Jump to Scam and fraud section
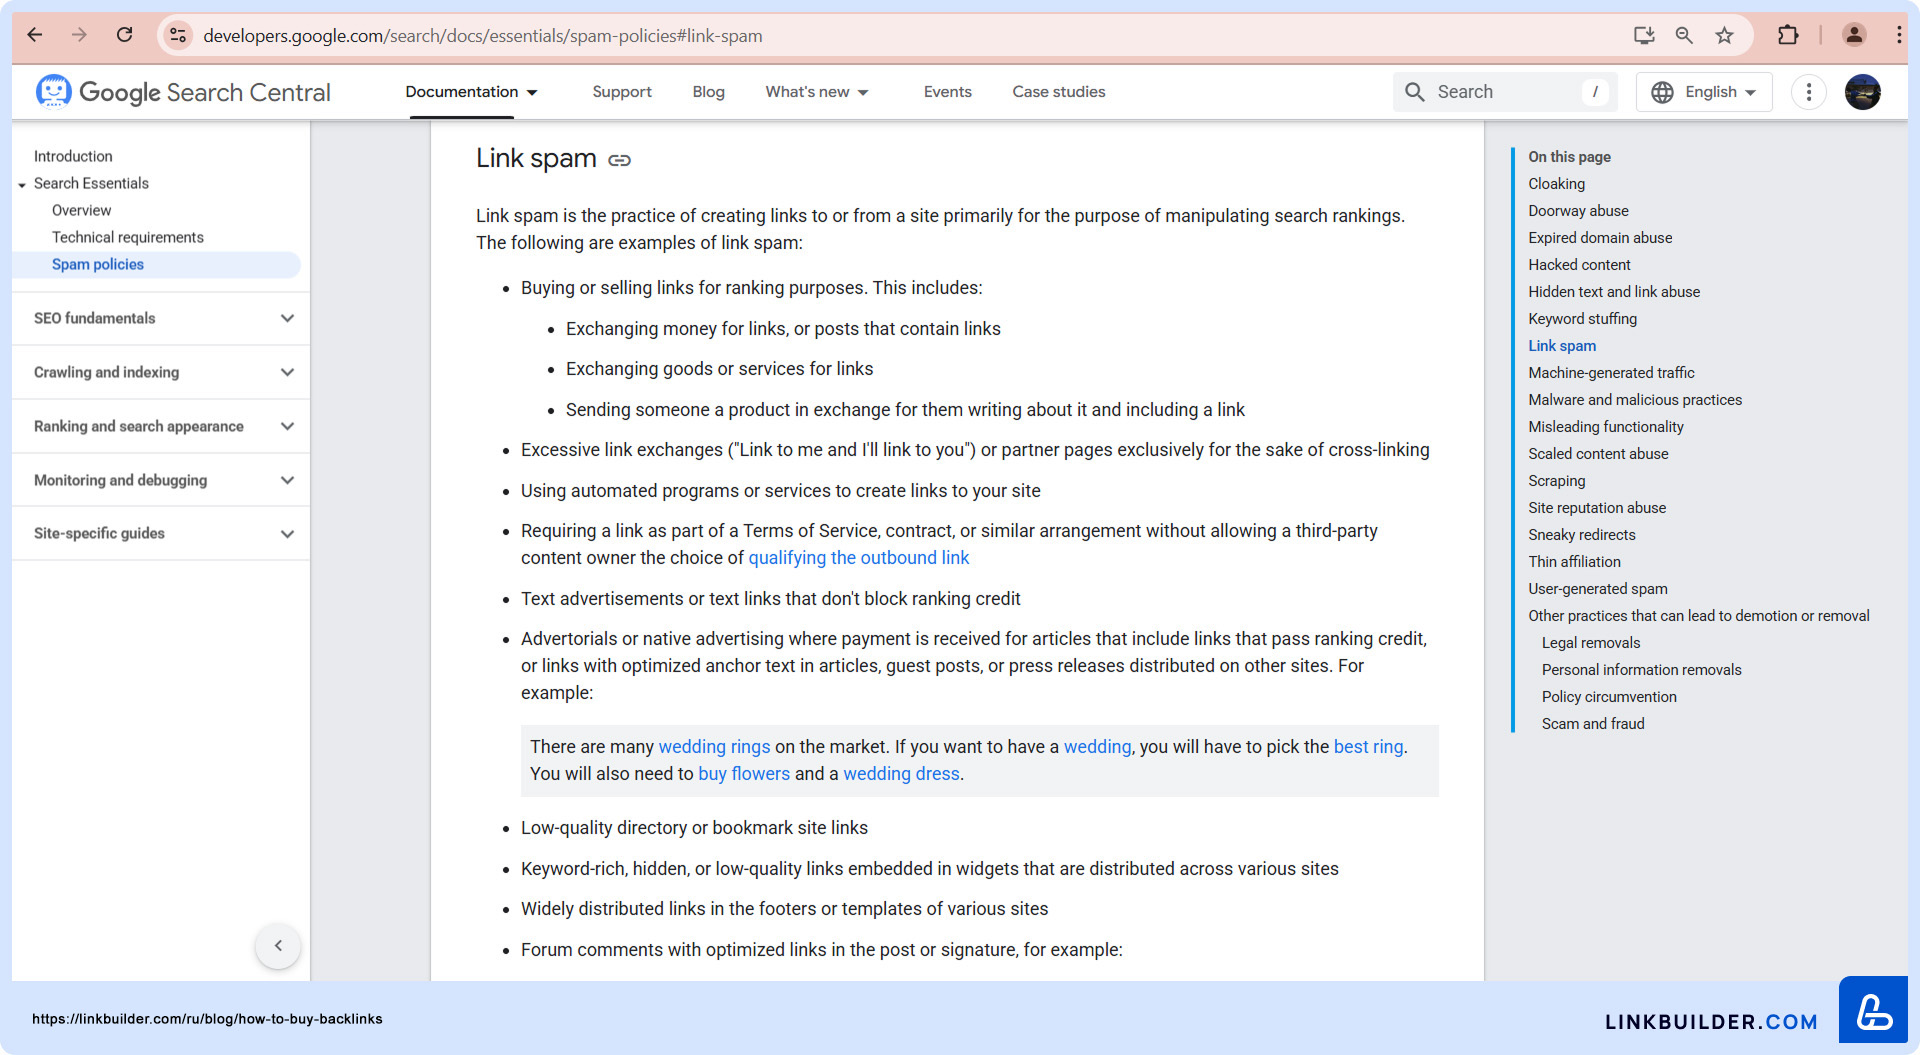 coord(1593,724)
